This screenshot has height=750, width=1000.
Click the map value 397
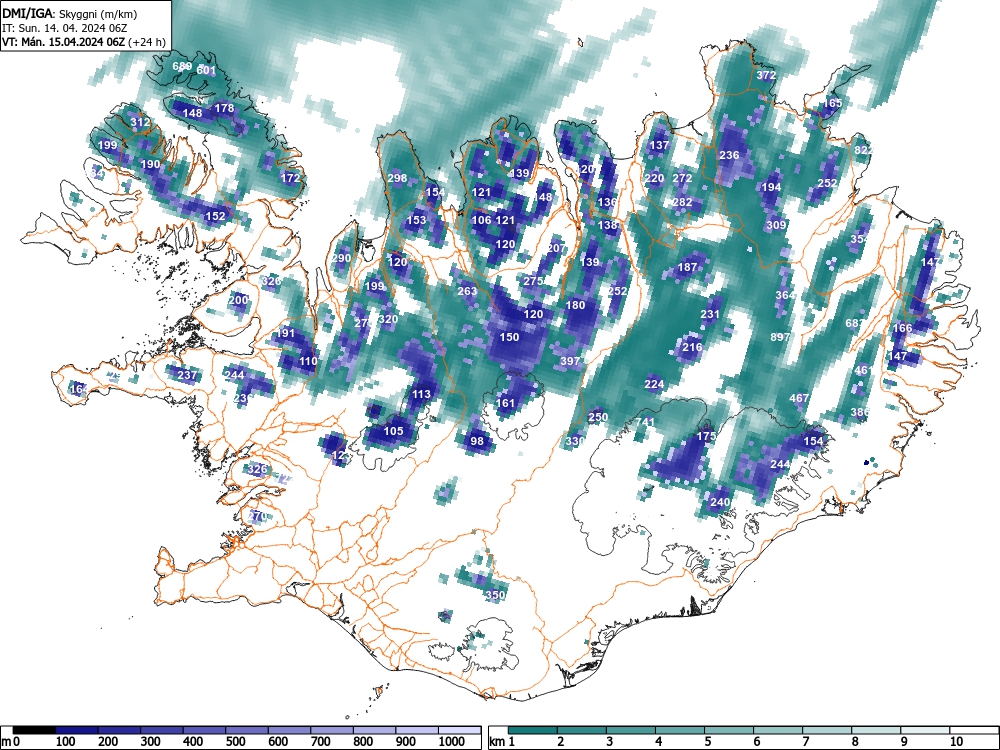pyautogui.click(x=570, y=361)
